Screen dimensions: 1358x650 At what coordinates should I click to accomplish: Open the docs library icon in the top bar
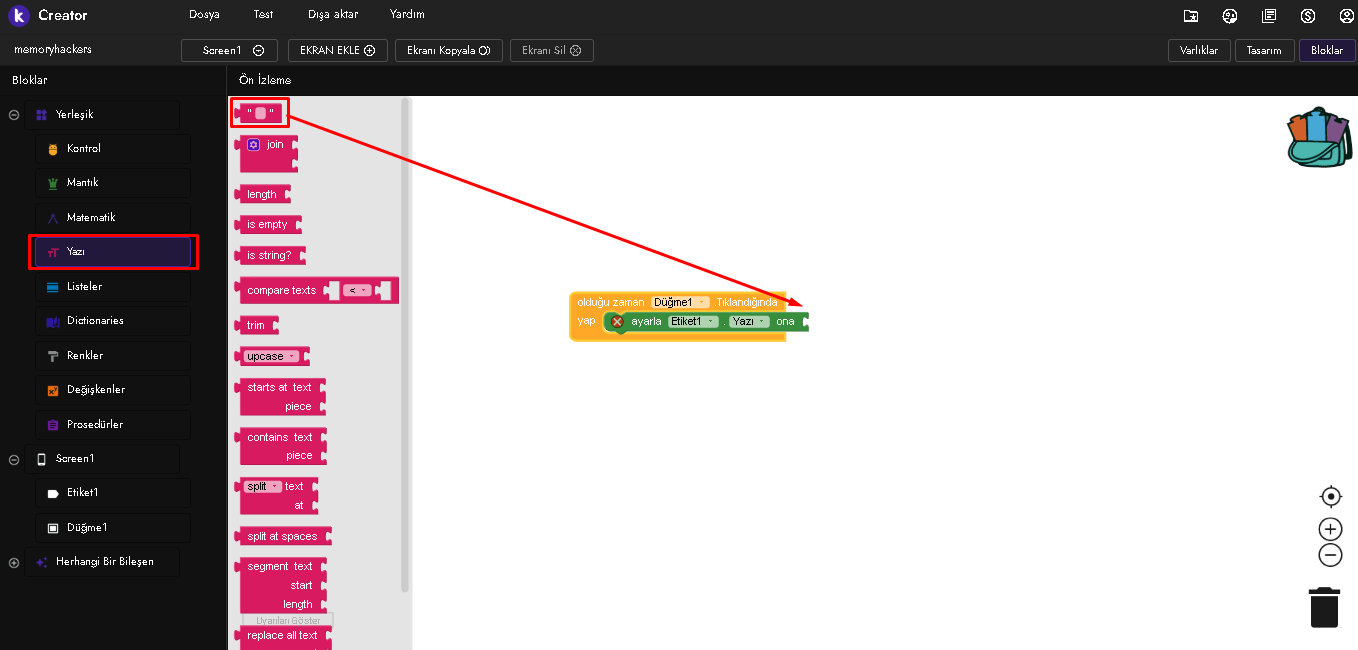(1269, 15)
